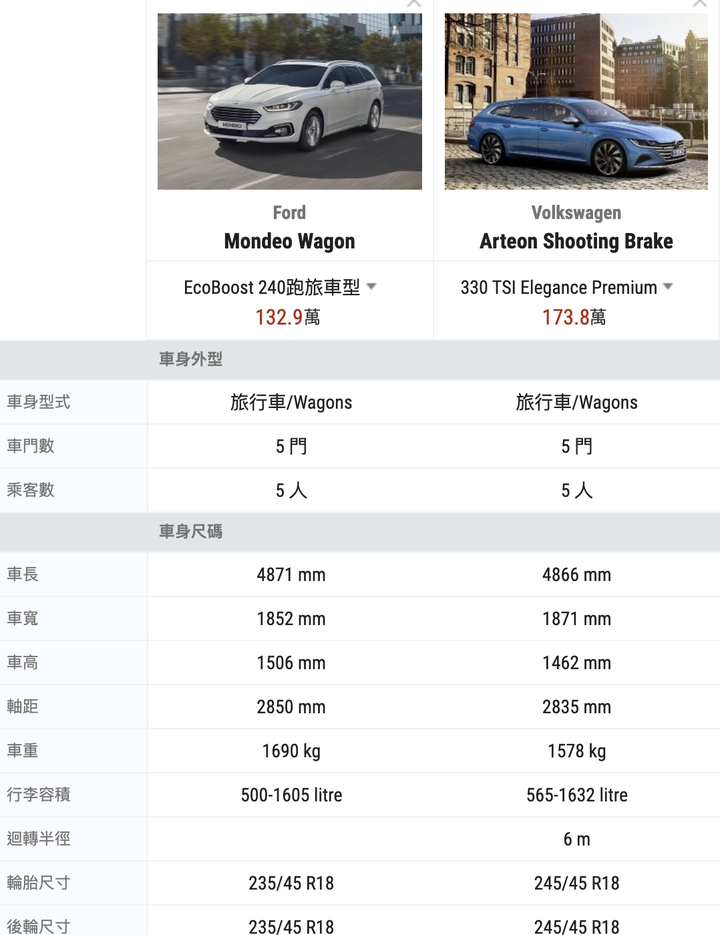
Task: Click the 軸距 row label
Action: pyautogui.click(x=23, y=706)
